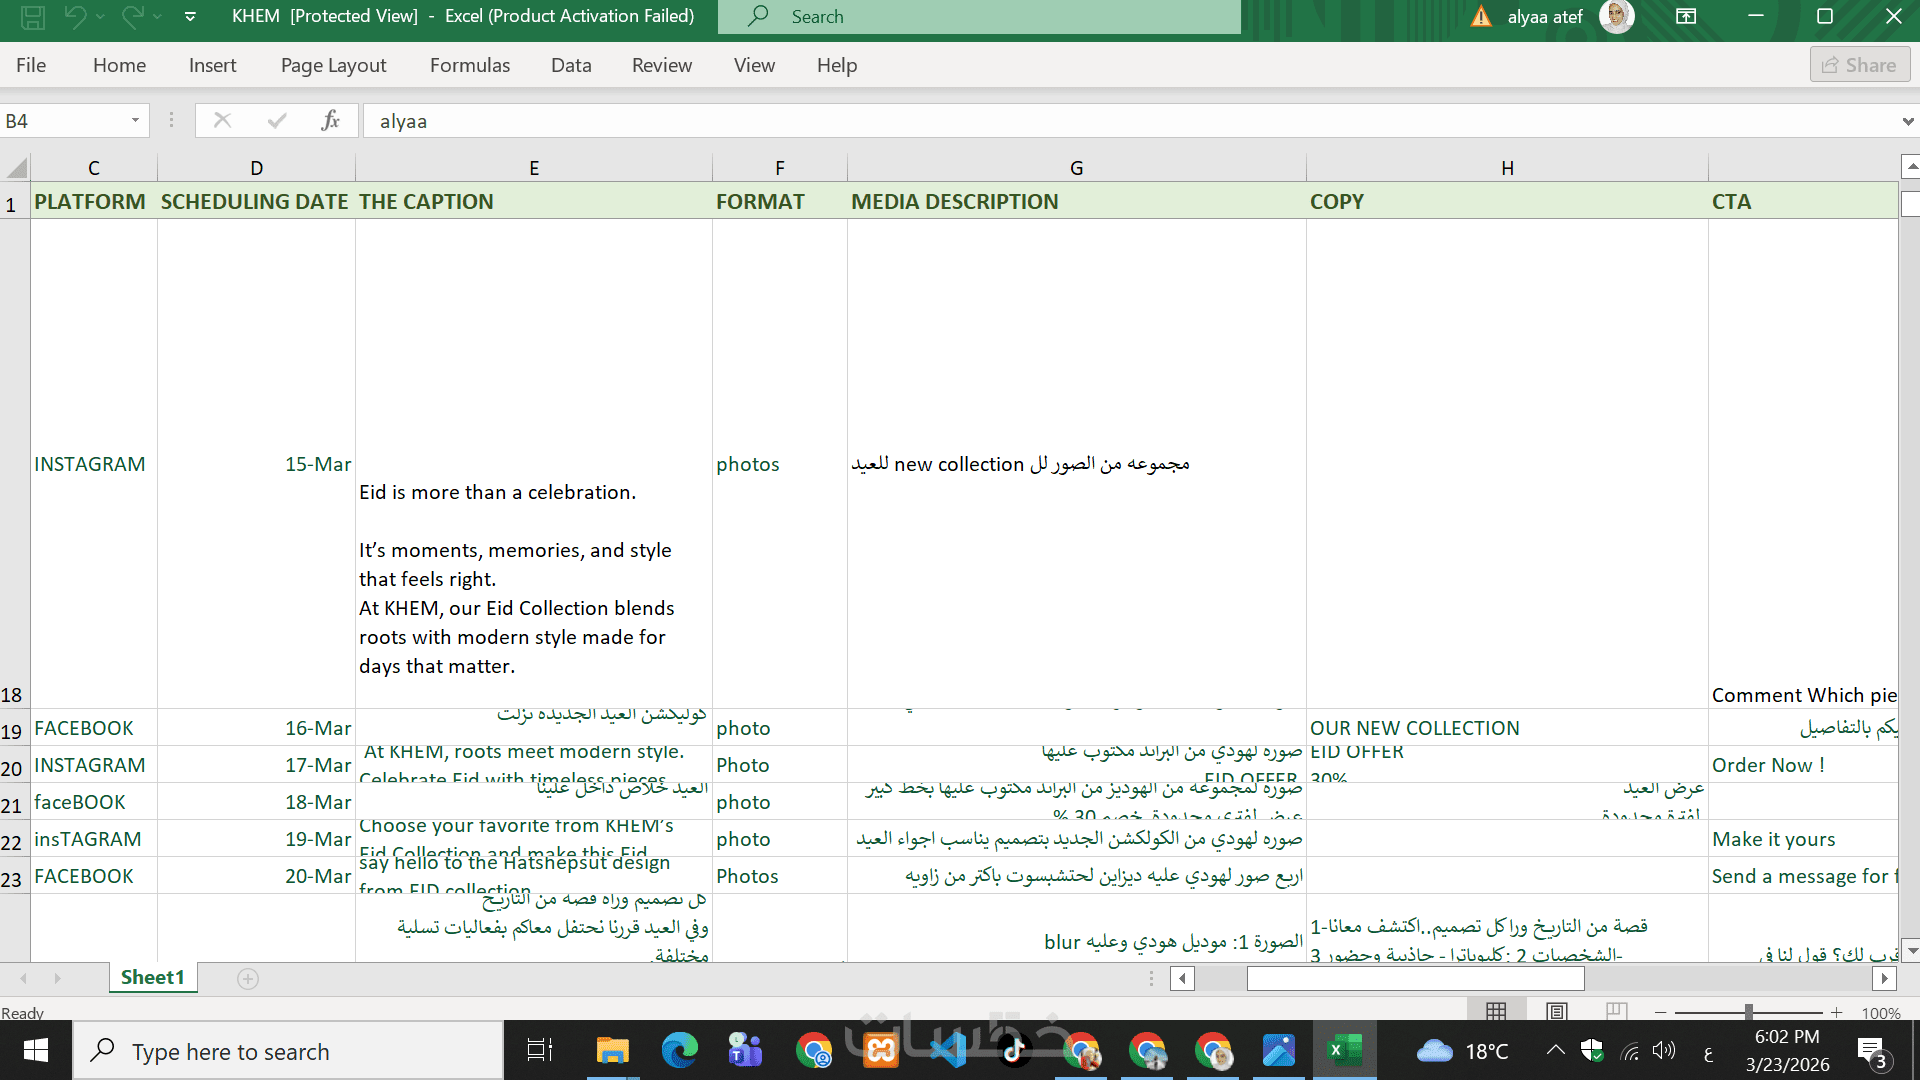Open Customize Quick Access Toolbar dropdown
The width and height of the screenshot is (1920, 1080).
pyautogui.click(x=190, y=17)
